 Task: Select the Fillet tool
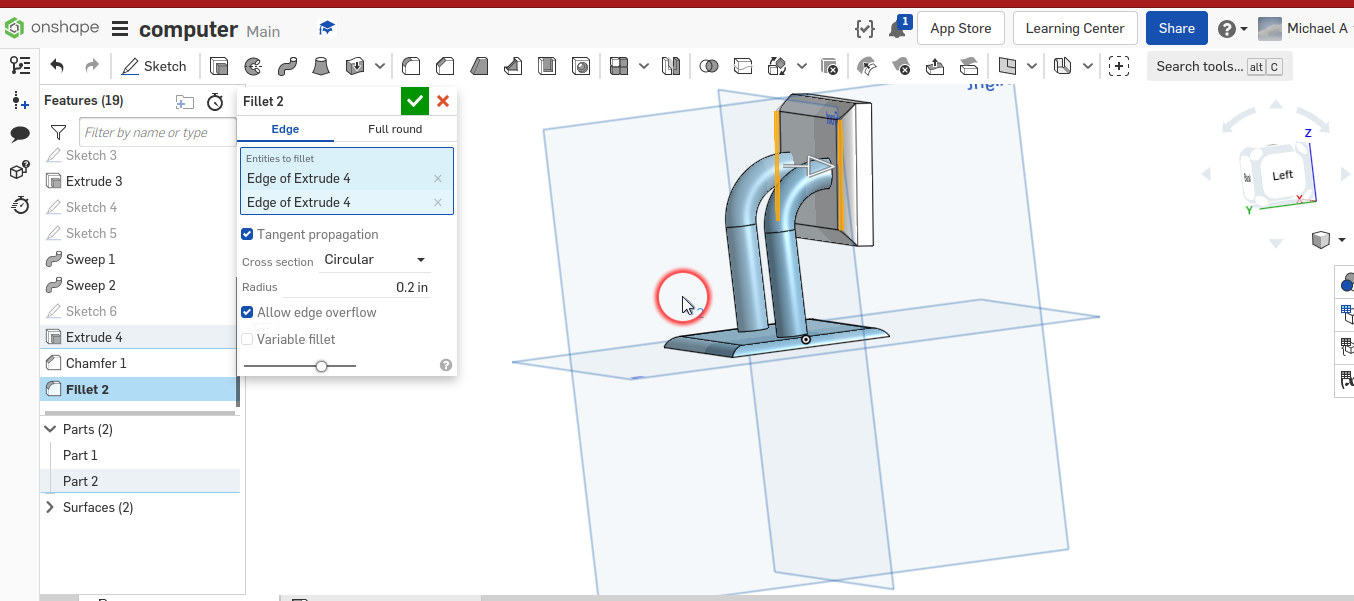click(x=411, y=66)
